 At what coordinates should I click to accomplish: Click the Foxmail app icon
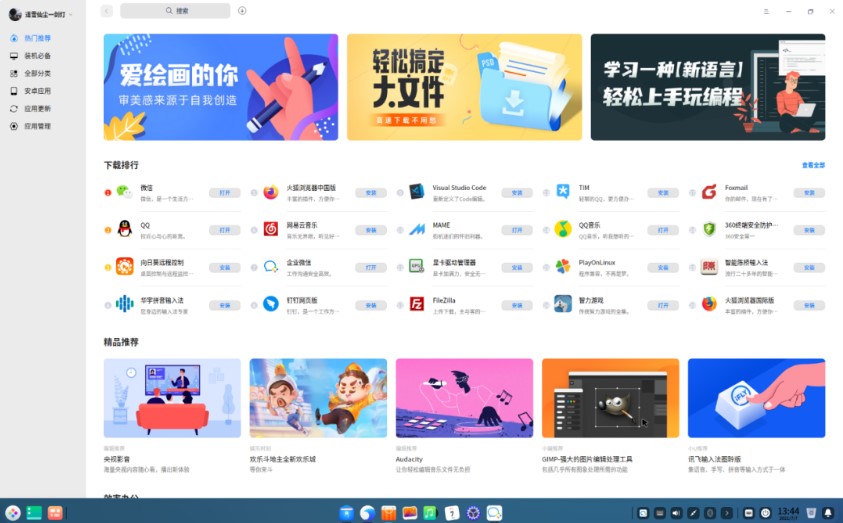click(x=709, y=192)
